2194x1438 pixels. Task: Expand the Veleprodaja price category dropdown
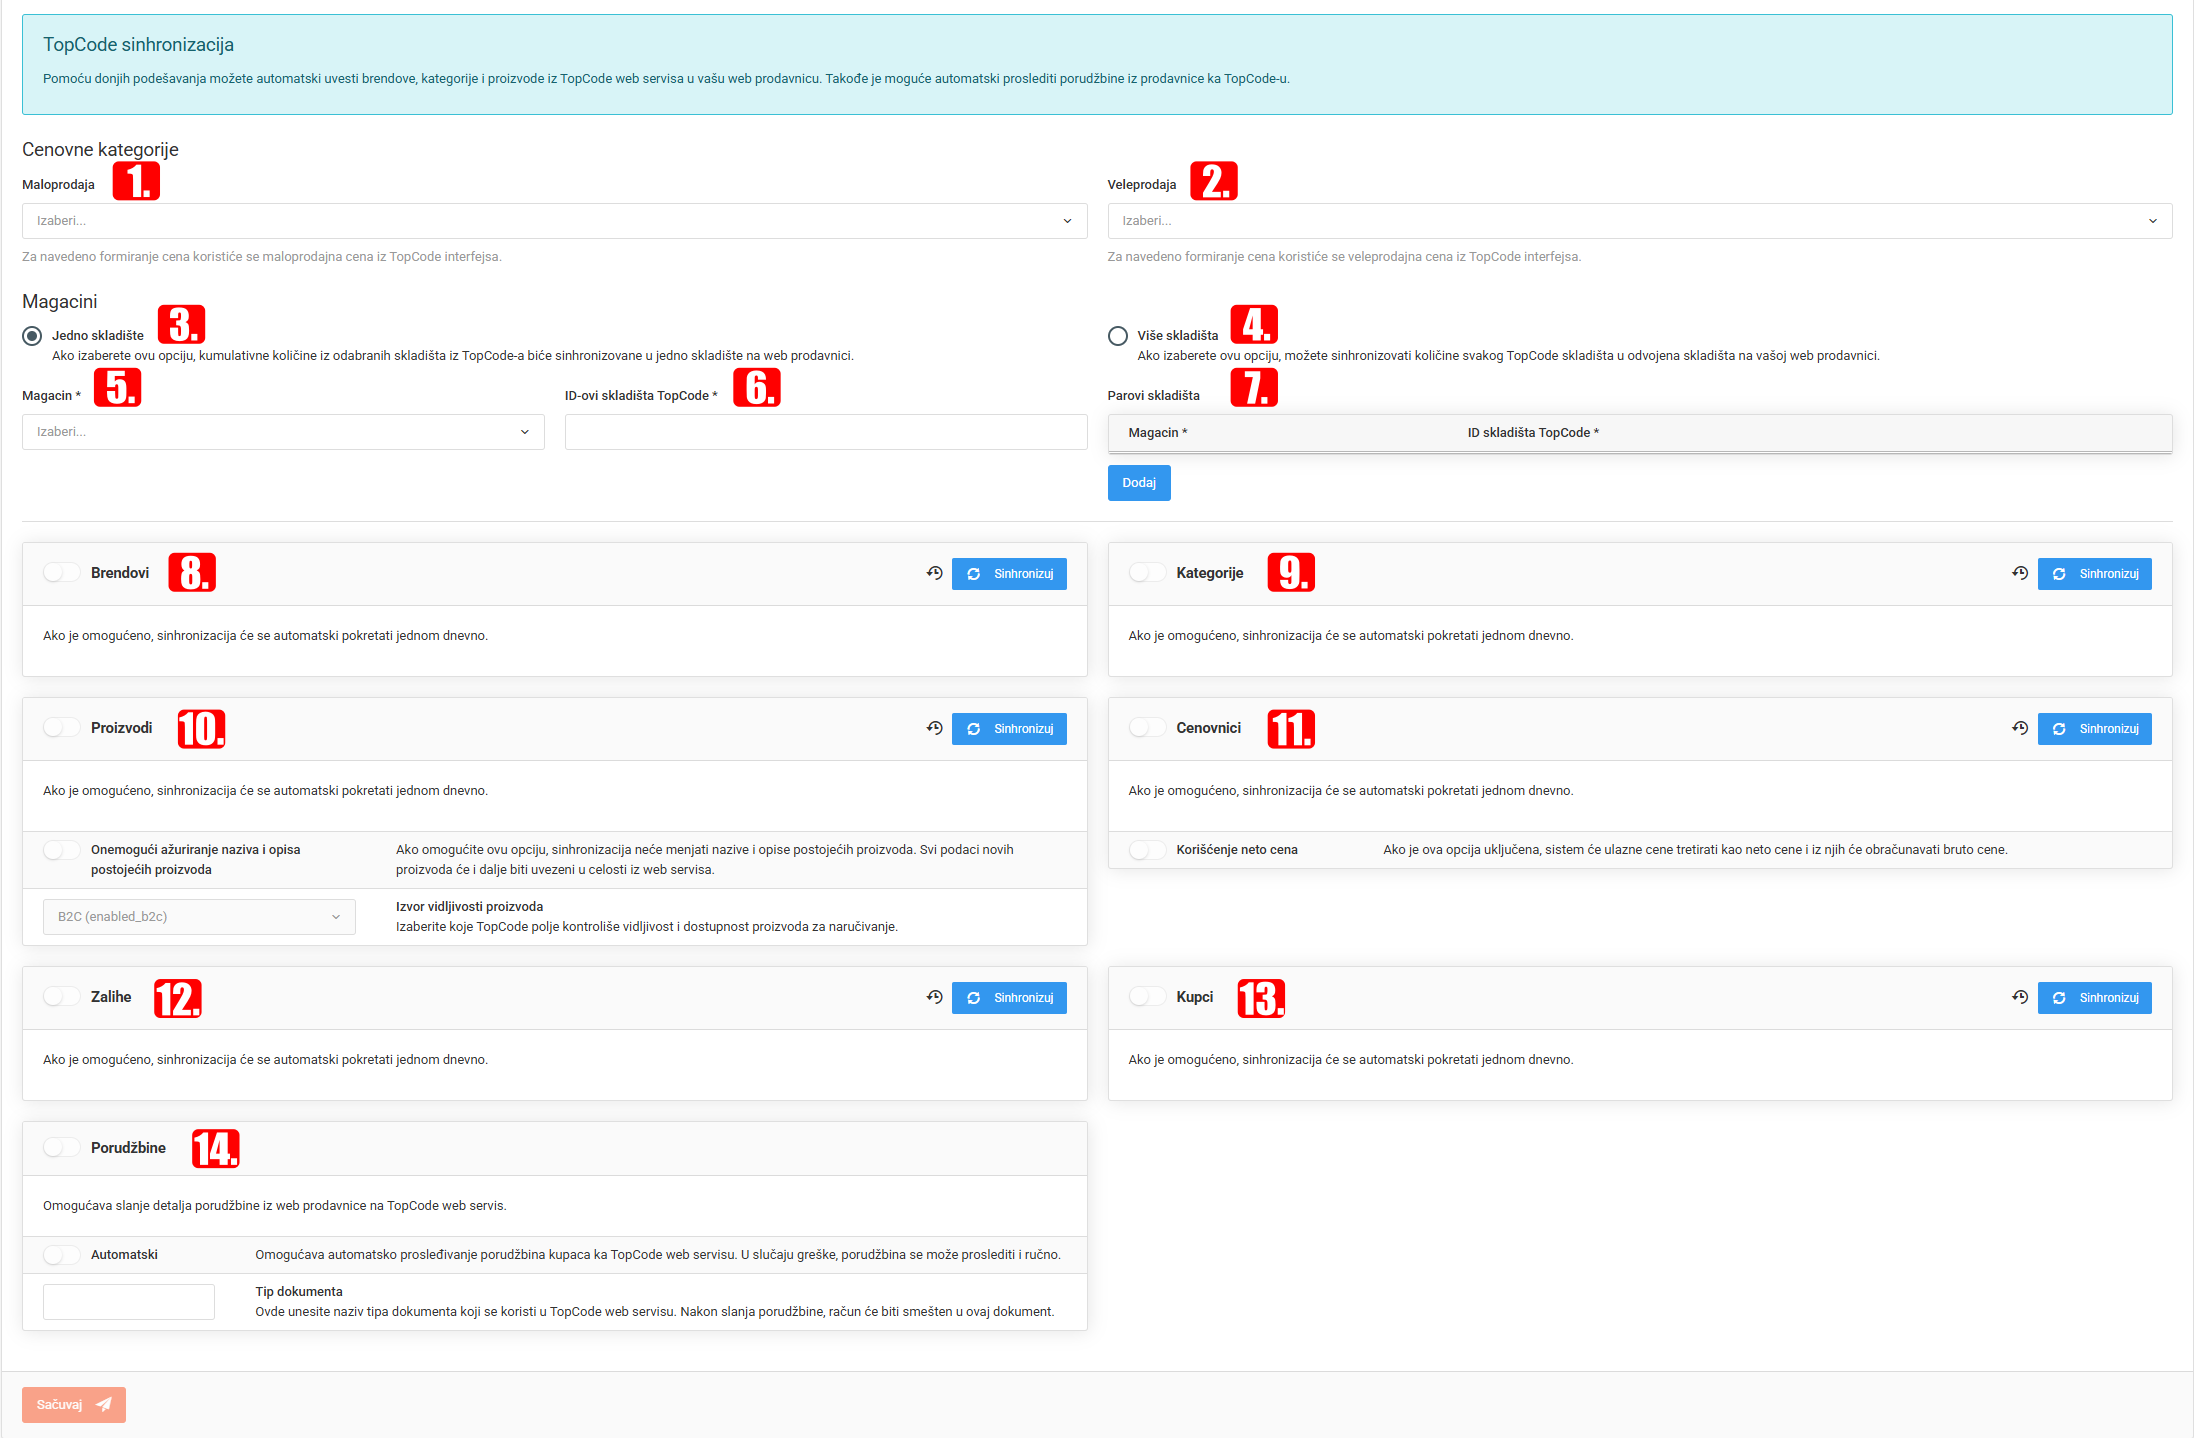[1640, 221]
